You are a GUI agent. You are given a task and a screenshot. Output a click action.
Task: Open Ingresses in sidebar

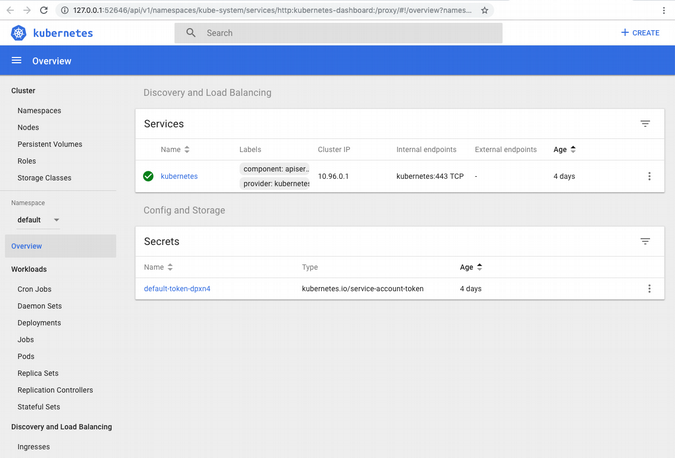point(34,447)
